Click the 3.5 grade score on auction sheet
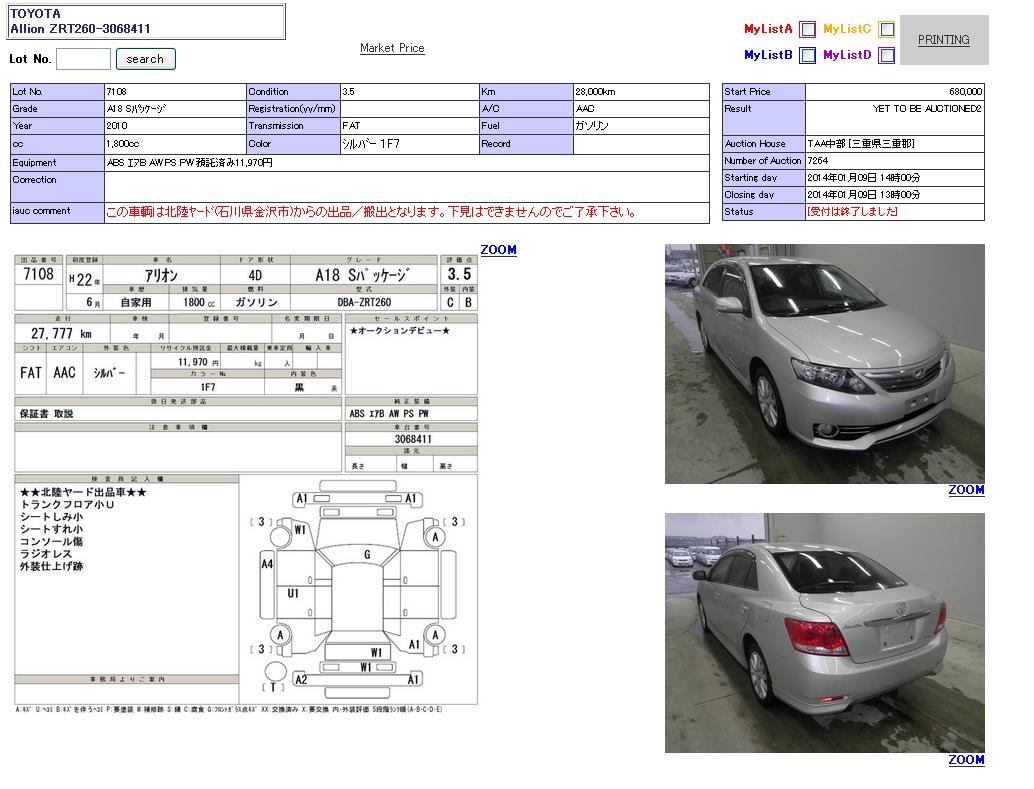This screenshot has width=1034, height=789. click(459, 274)
